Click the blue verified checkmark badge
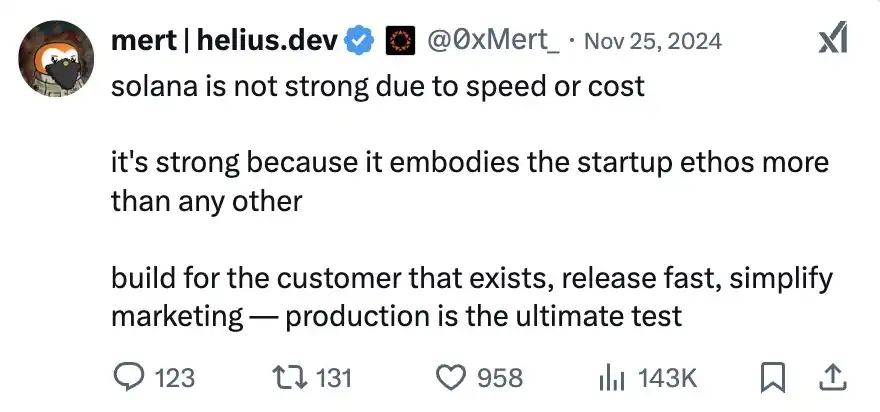880x412 pixels. tap(360, 41)
